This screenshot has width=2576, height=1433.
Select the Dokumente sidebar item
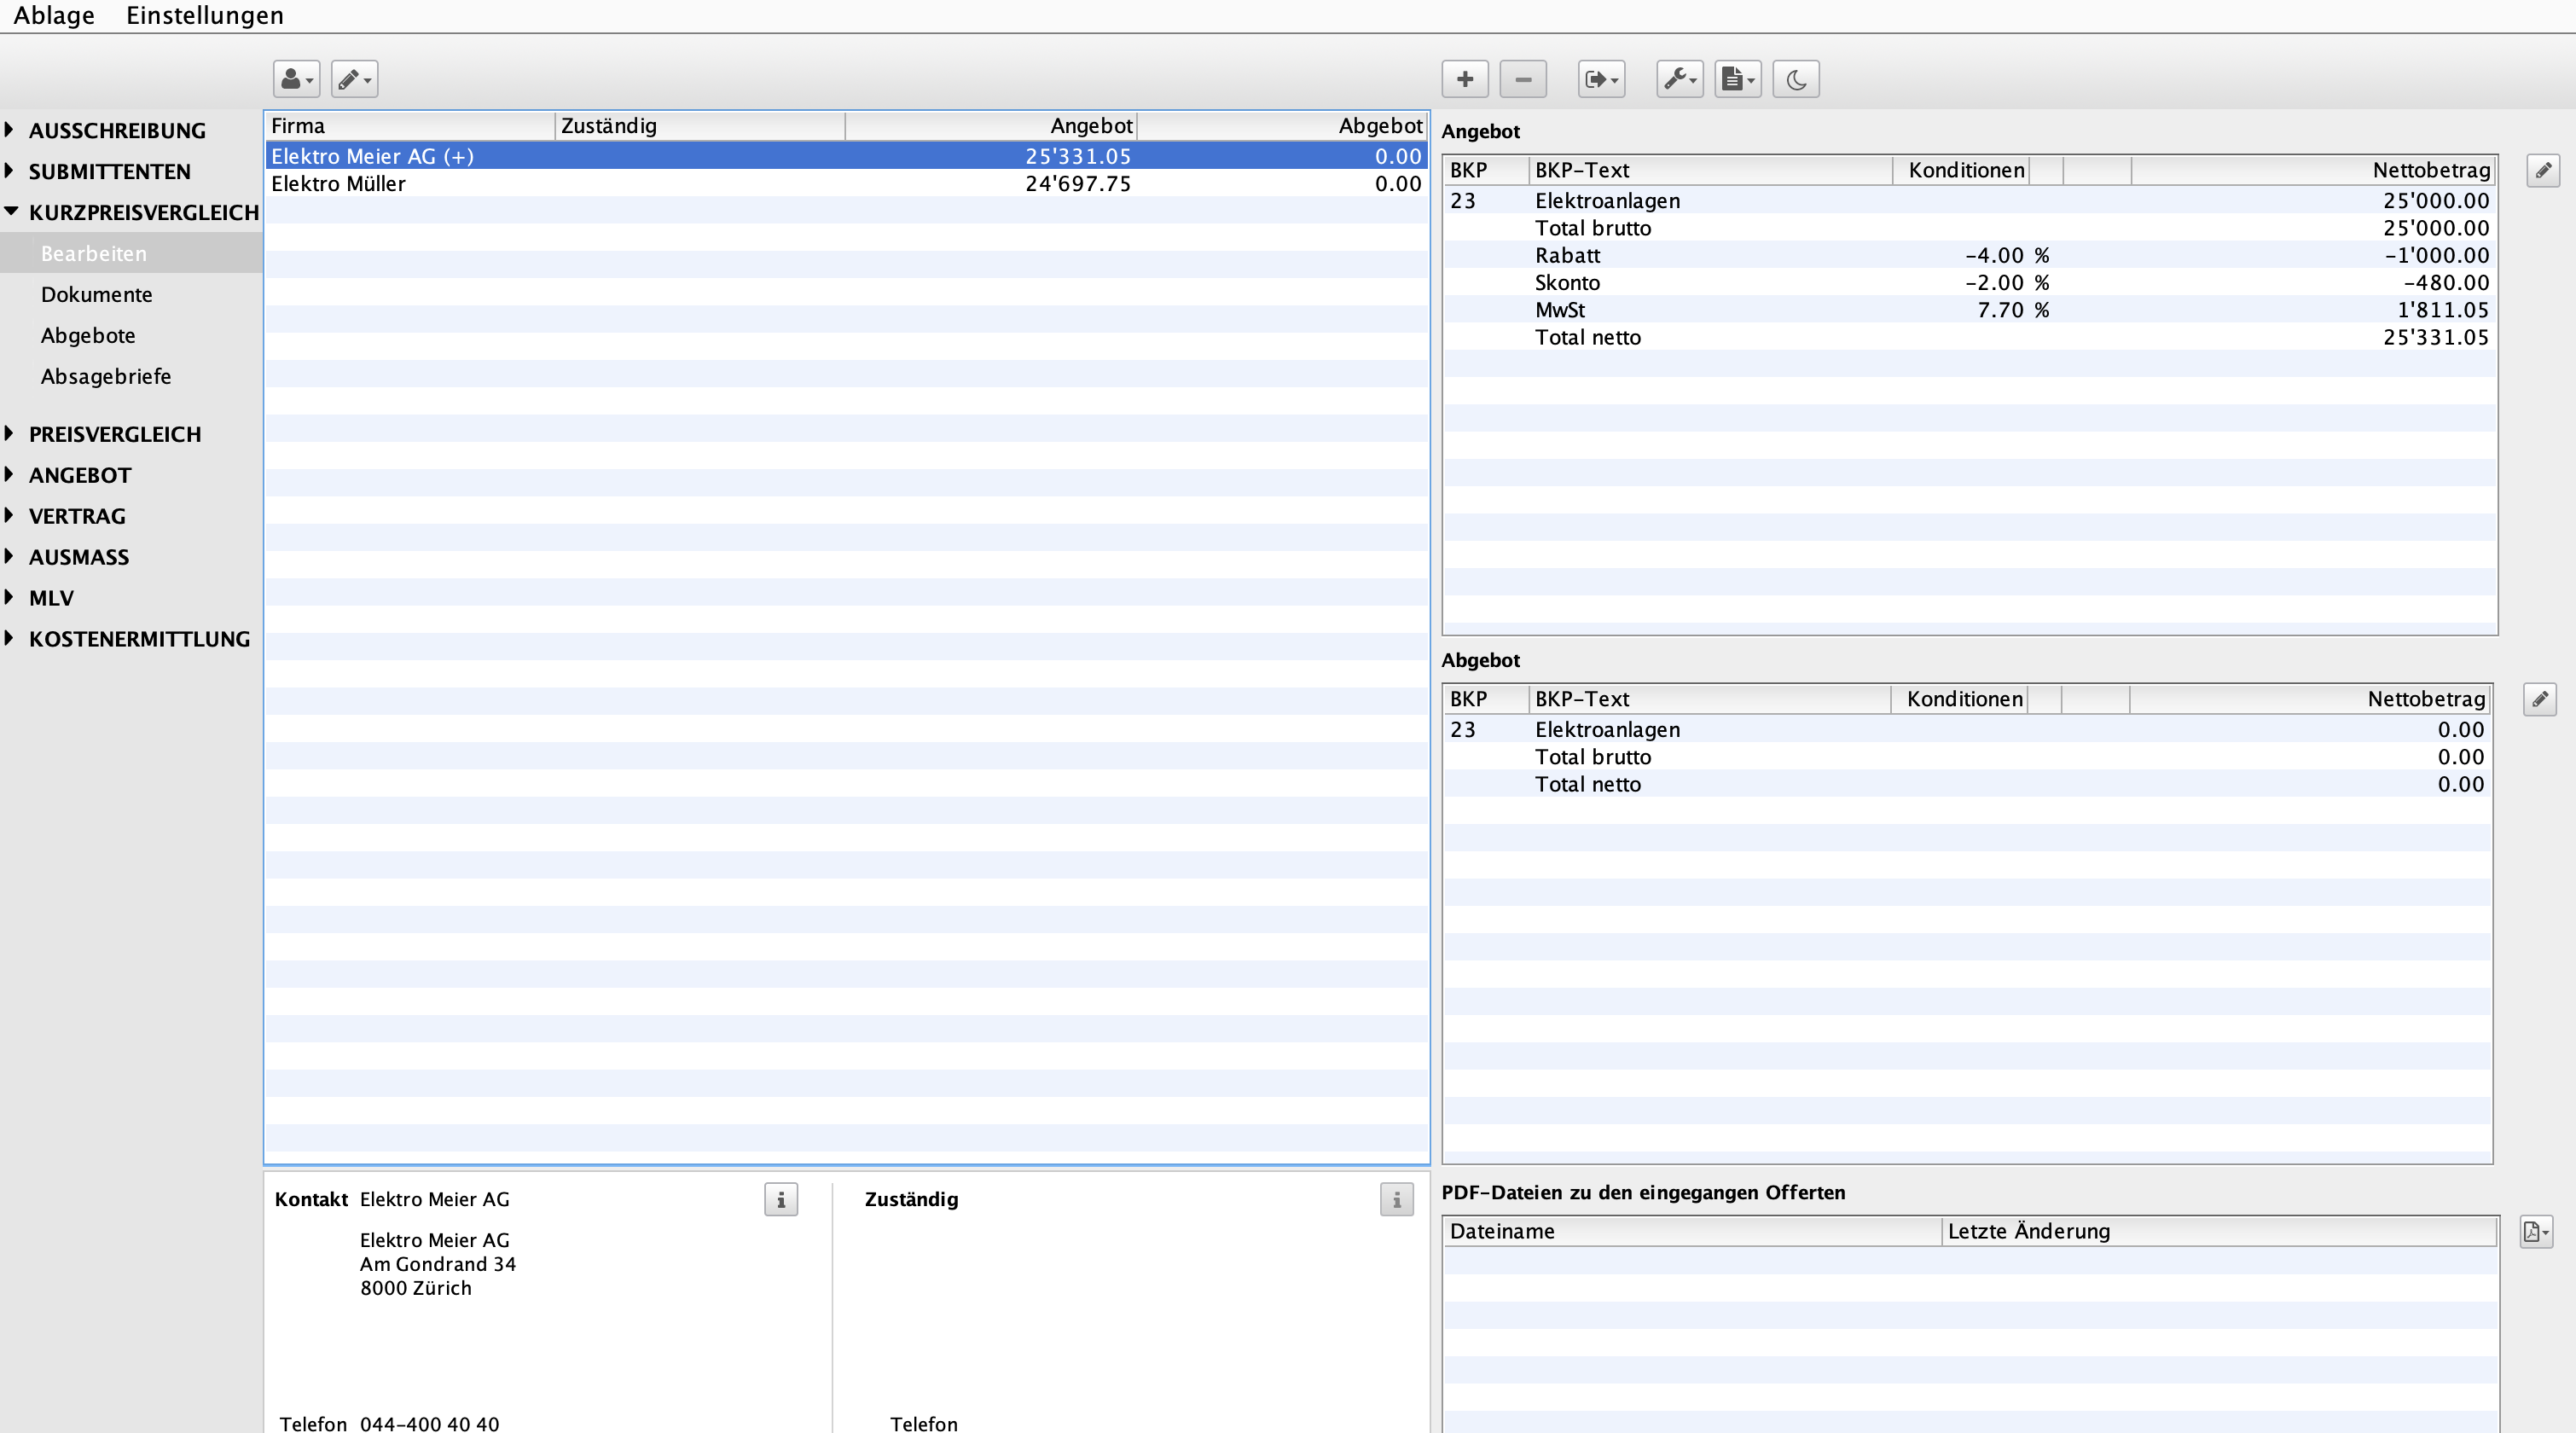(x=96, y=295)
